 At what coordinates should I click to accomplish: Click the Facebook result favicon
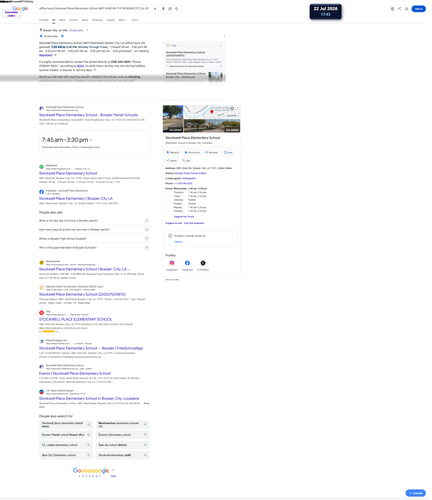41,192
